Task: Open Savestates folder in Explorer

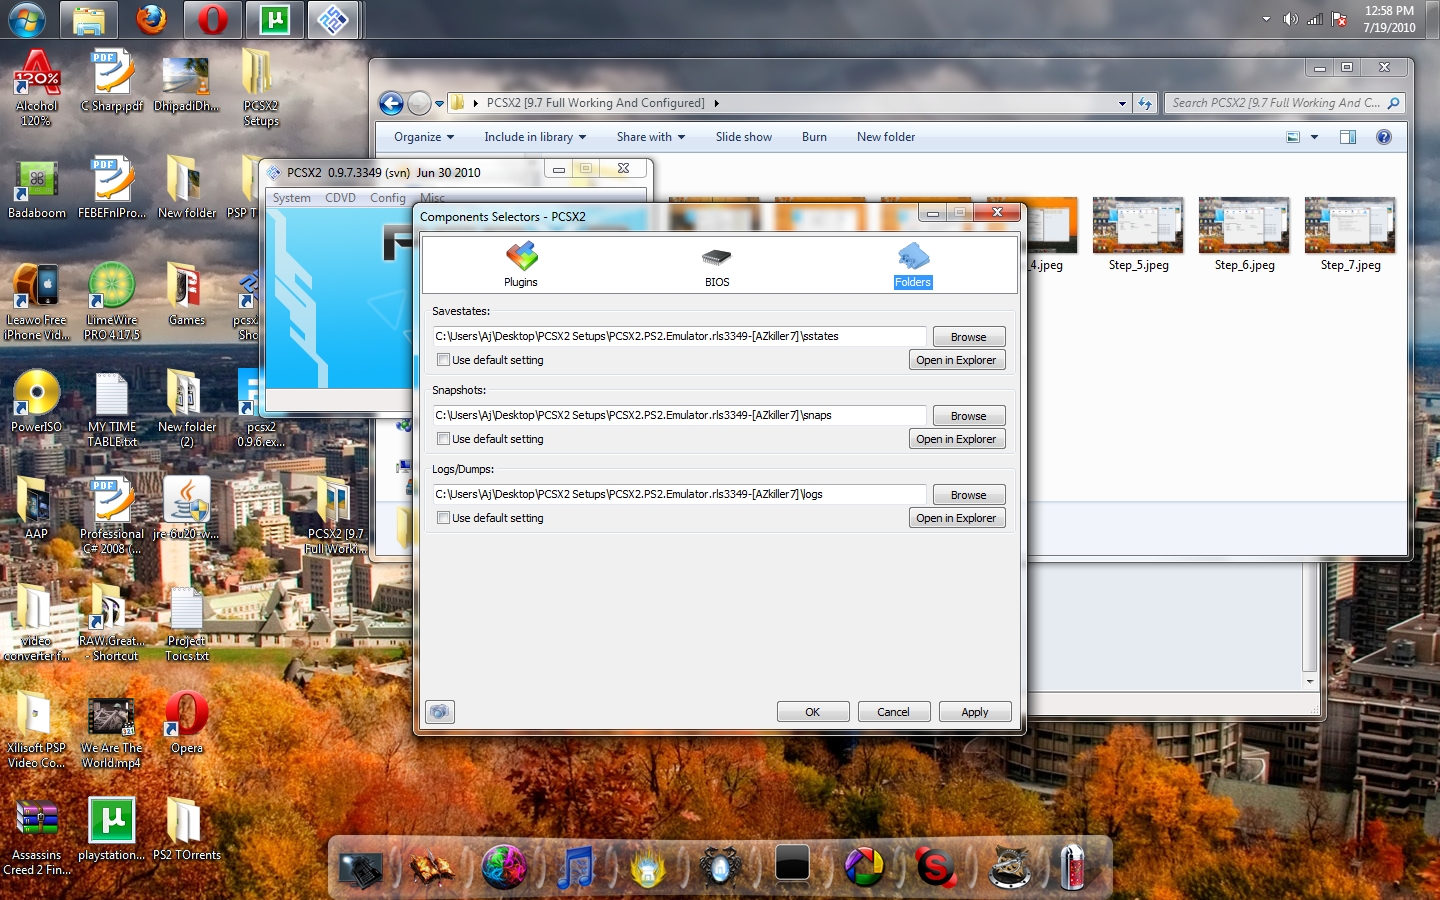Action: [956, 360]
